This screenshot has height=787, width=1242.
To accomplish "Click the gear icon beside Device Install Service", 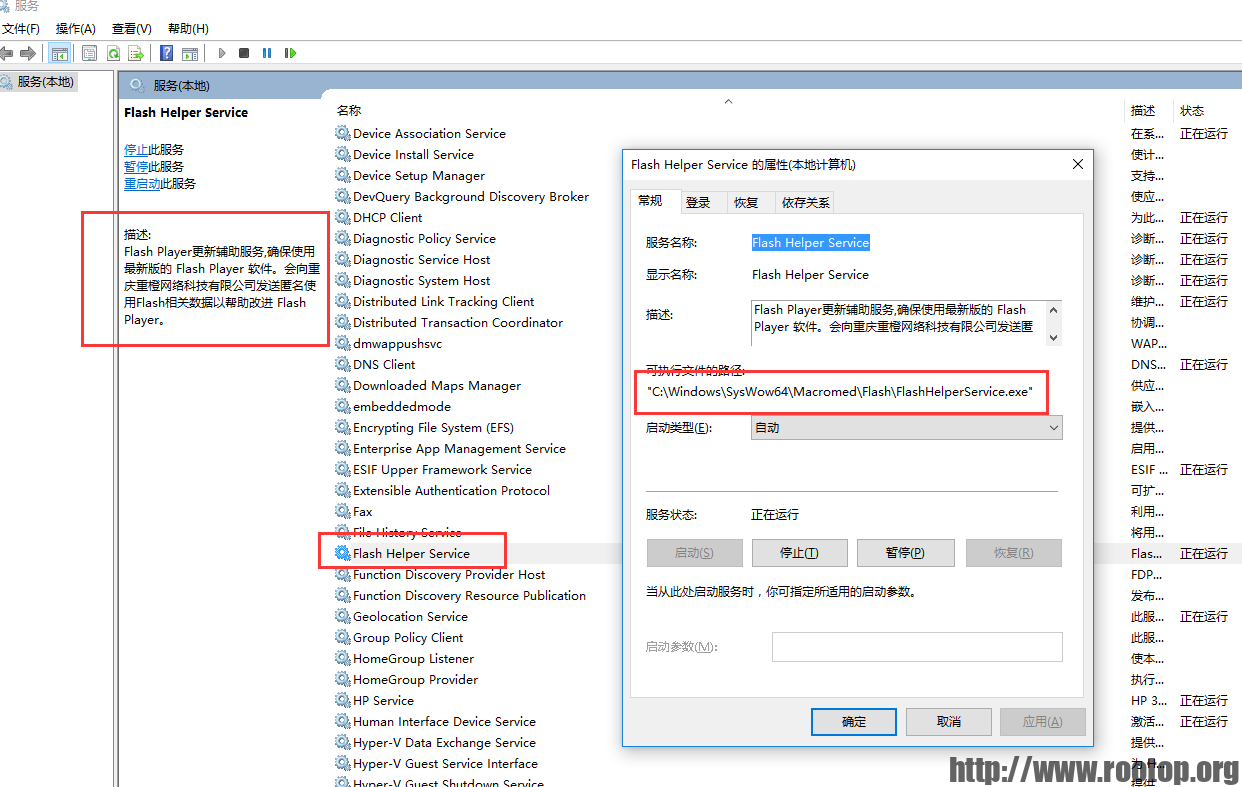I will tap(343, 154).
